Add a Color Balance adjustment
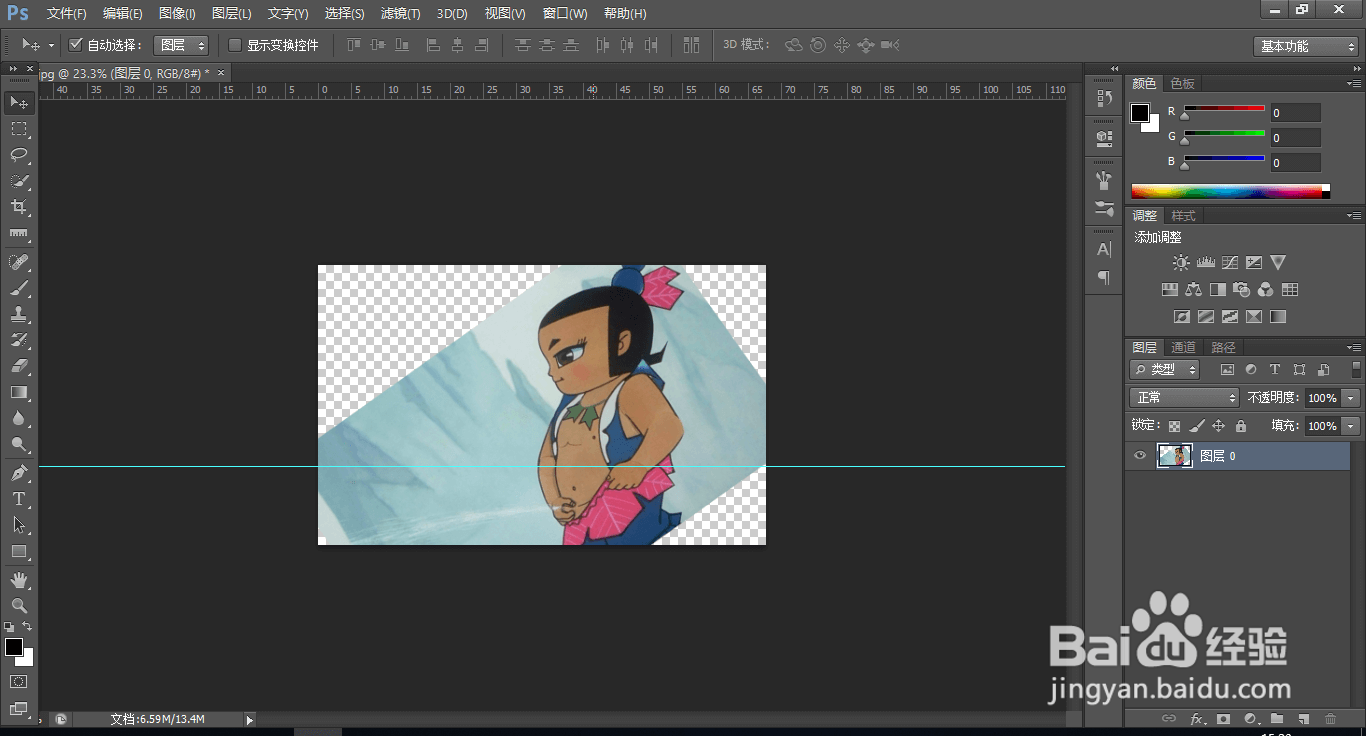The width and height of the screenshot is (1366, 736). [x=1193, y=290]
